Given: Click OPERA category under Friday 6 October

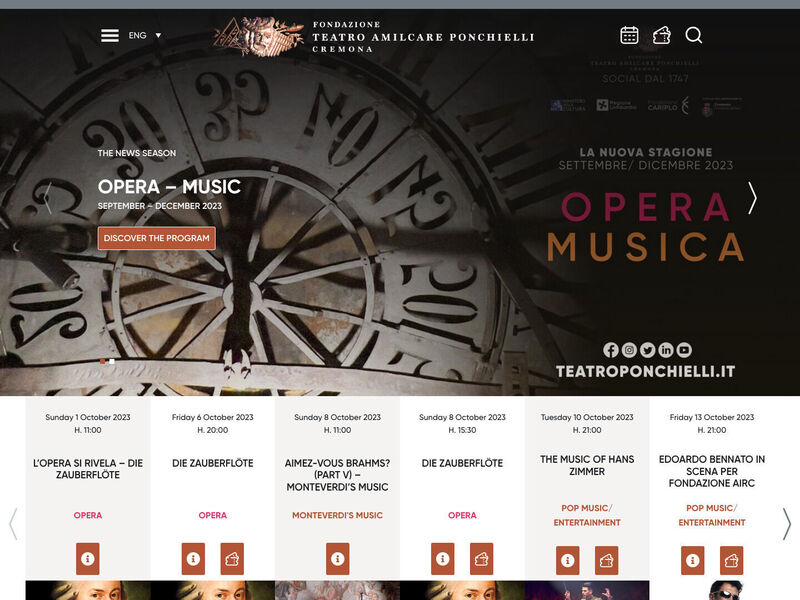Looking at the screenshot, I should click(213, 515).
